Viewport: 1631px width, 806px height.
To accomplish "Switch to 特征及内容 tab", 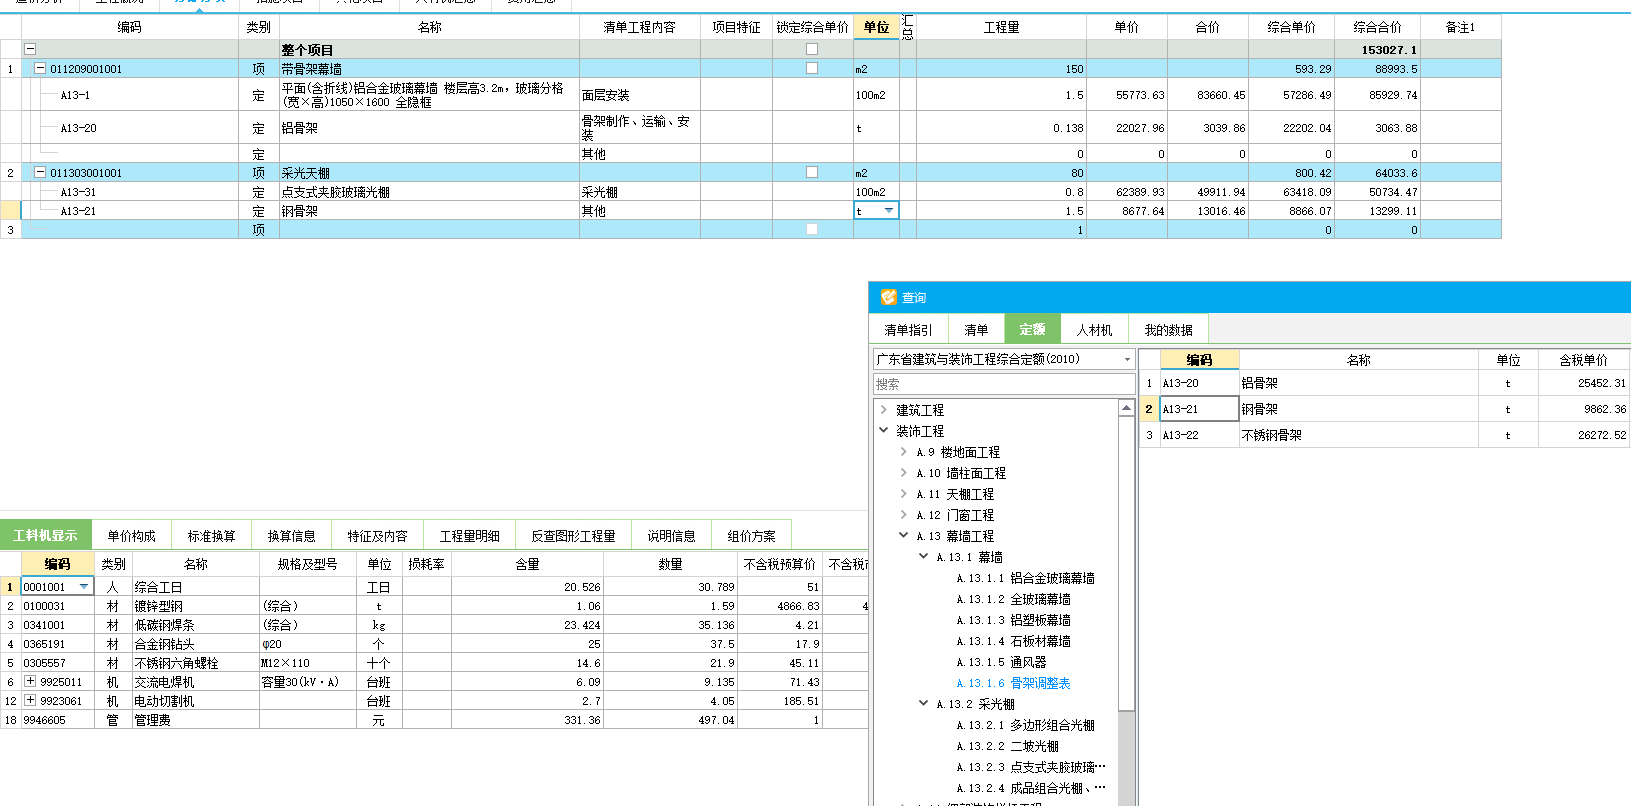I will 377,535.
